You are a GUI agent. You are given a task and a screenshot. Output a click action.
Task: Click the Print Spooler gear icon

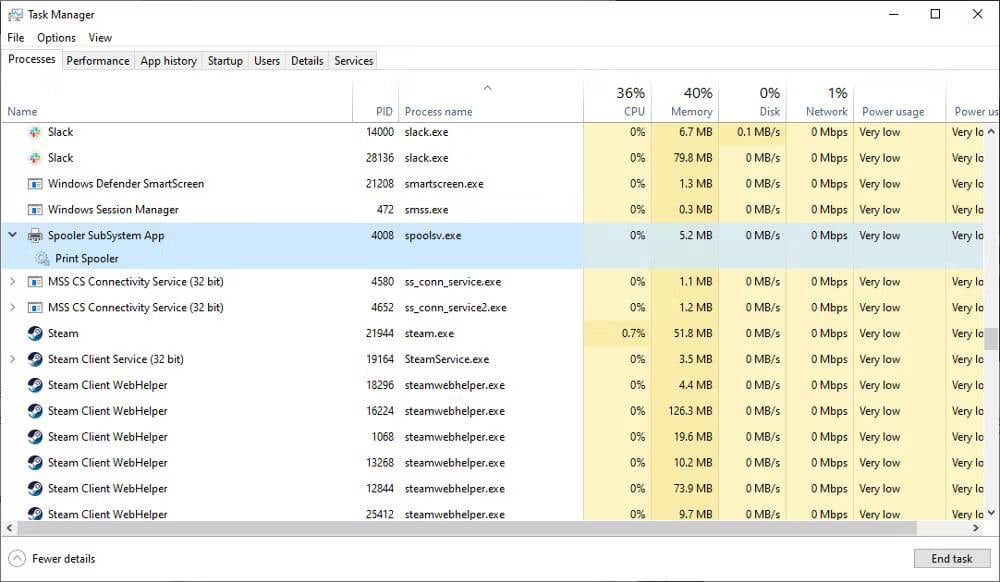41,258
